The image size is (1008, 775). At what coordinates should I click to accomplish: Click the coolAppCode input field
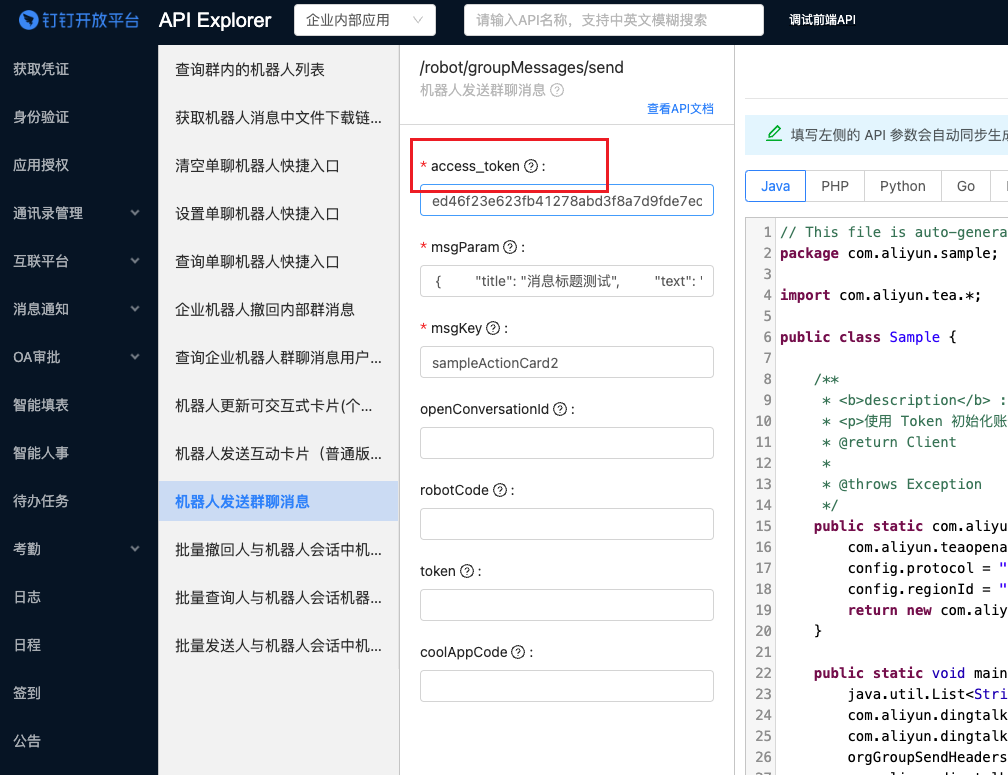click(x=567, y=686)
